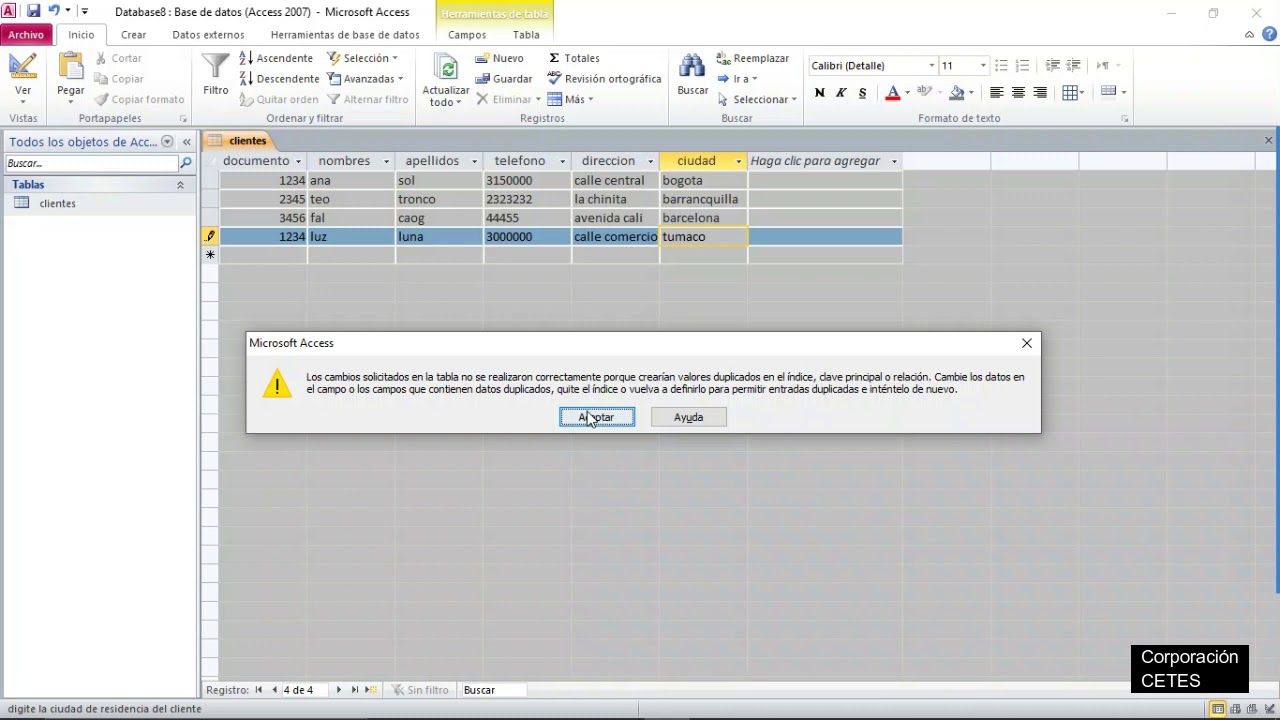This screenshot has width=1280, height=720.
Task: Click the Undo icon in quick access toolbar
Action: coord(54,11)
